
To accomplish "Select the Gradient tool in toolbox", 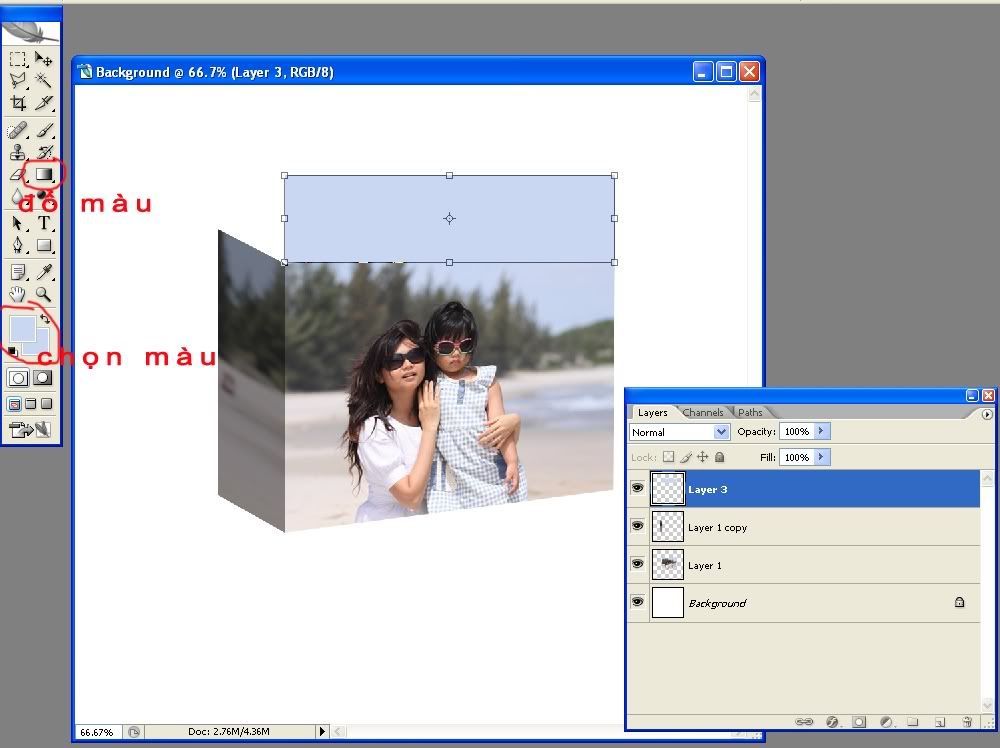I will [x=44, y=174].
